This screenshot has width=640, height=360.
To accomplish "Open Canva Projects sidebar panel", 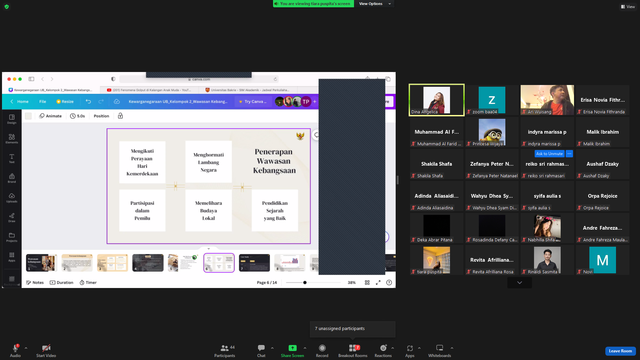I will pyautogui.click(x=11, y=237).
